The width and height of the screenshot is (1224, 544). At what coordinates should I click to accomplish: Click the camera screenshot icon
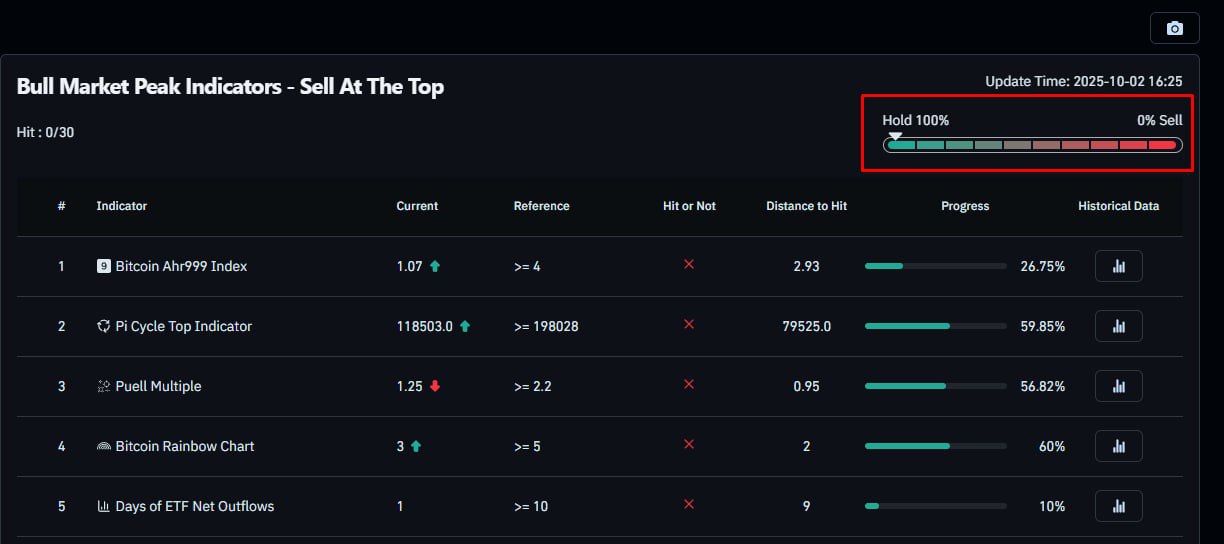point(1175,28)
